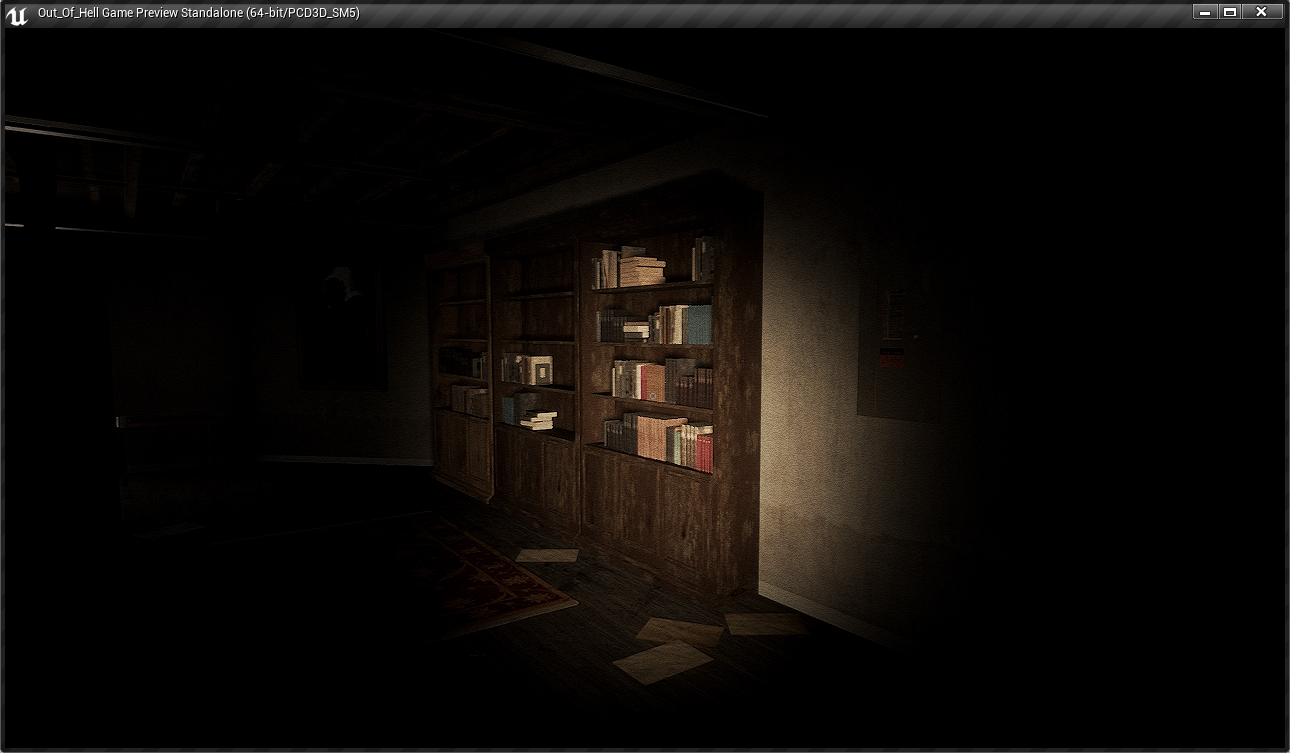Click the nearest paper on the floor
The height and width of the screenshot is (753, 1290).
(661, 662)
